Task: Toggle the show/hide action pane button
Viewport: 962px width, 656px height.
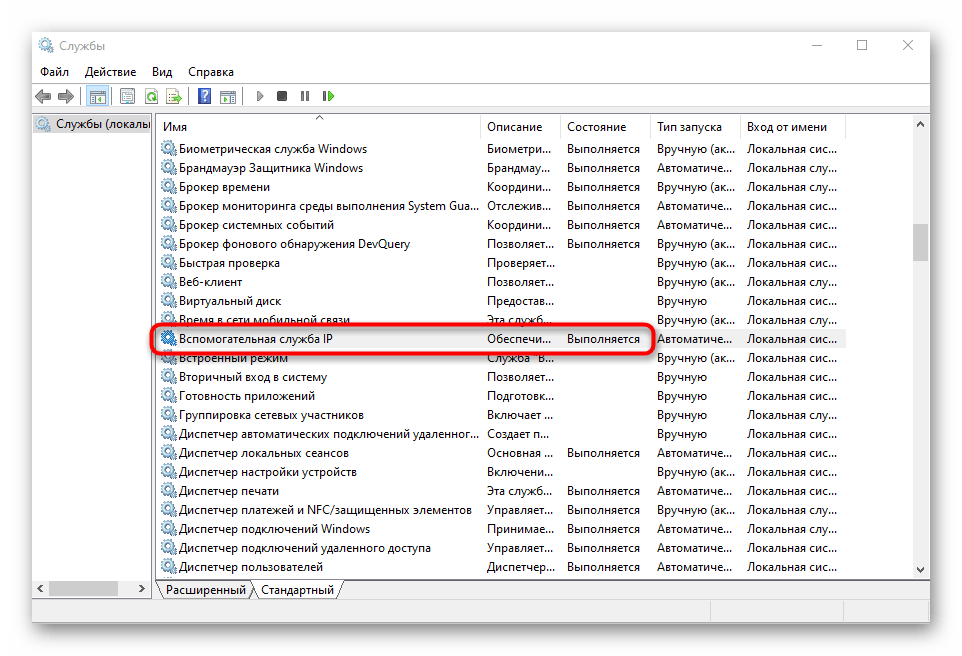Action: pyautogui.click(x=228, y=96)
